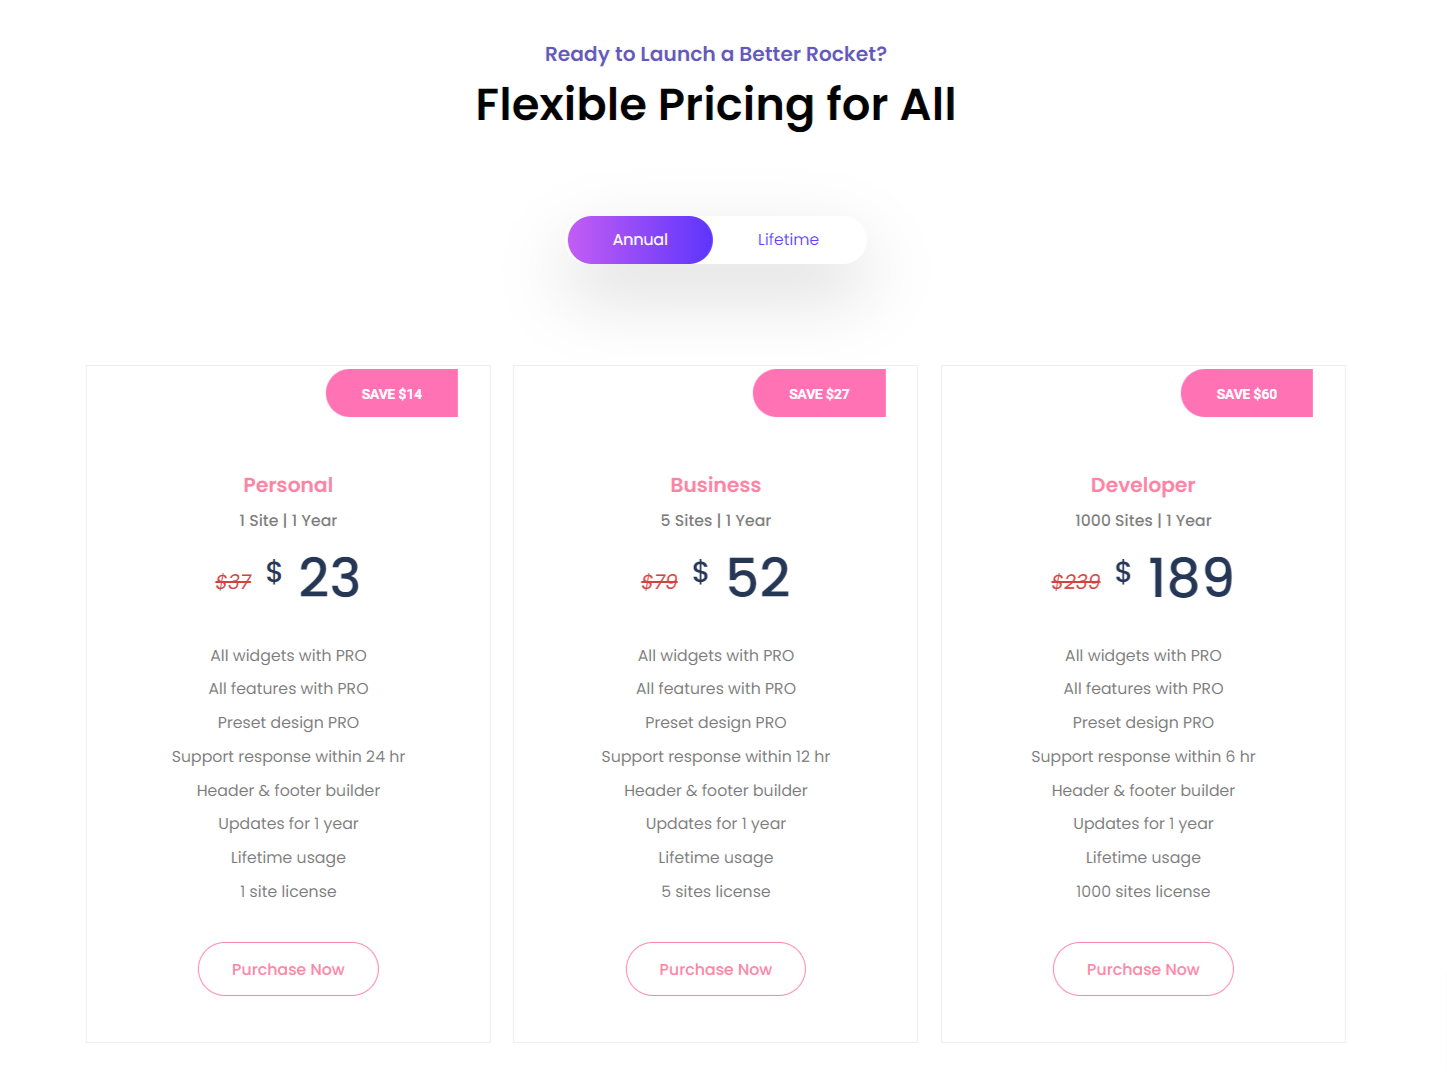Switch pricing toggle to Lifetime

point(788,240)
